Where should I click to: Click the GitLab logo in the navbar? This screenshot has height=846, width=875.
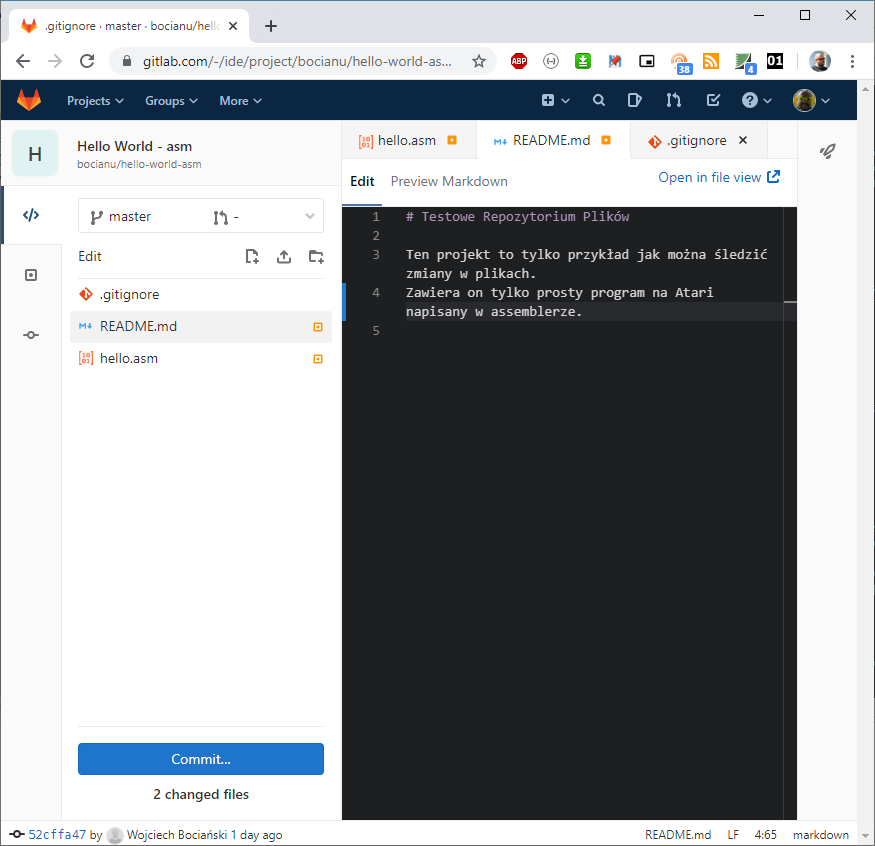coord(29,100)
